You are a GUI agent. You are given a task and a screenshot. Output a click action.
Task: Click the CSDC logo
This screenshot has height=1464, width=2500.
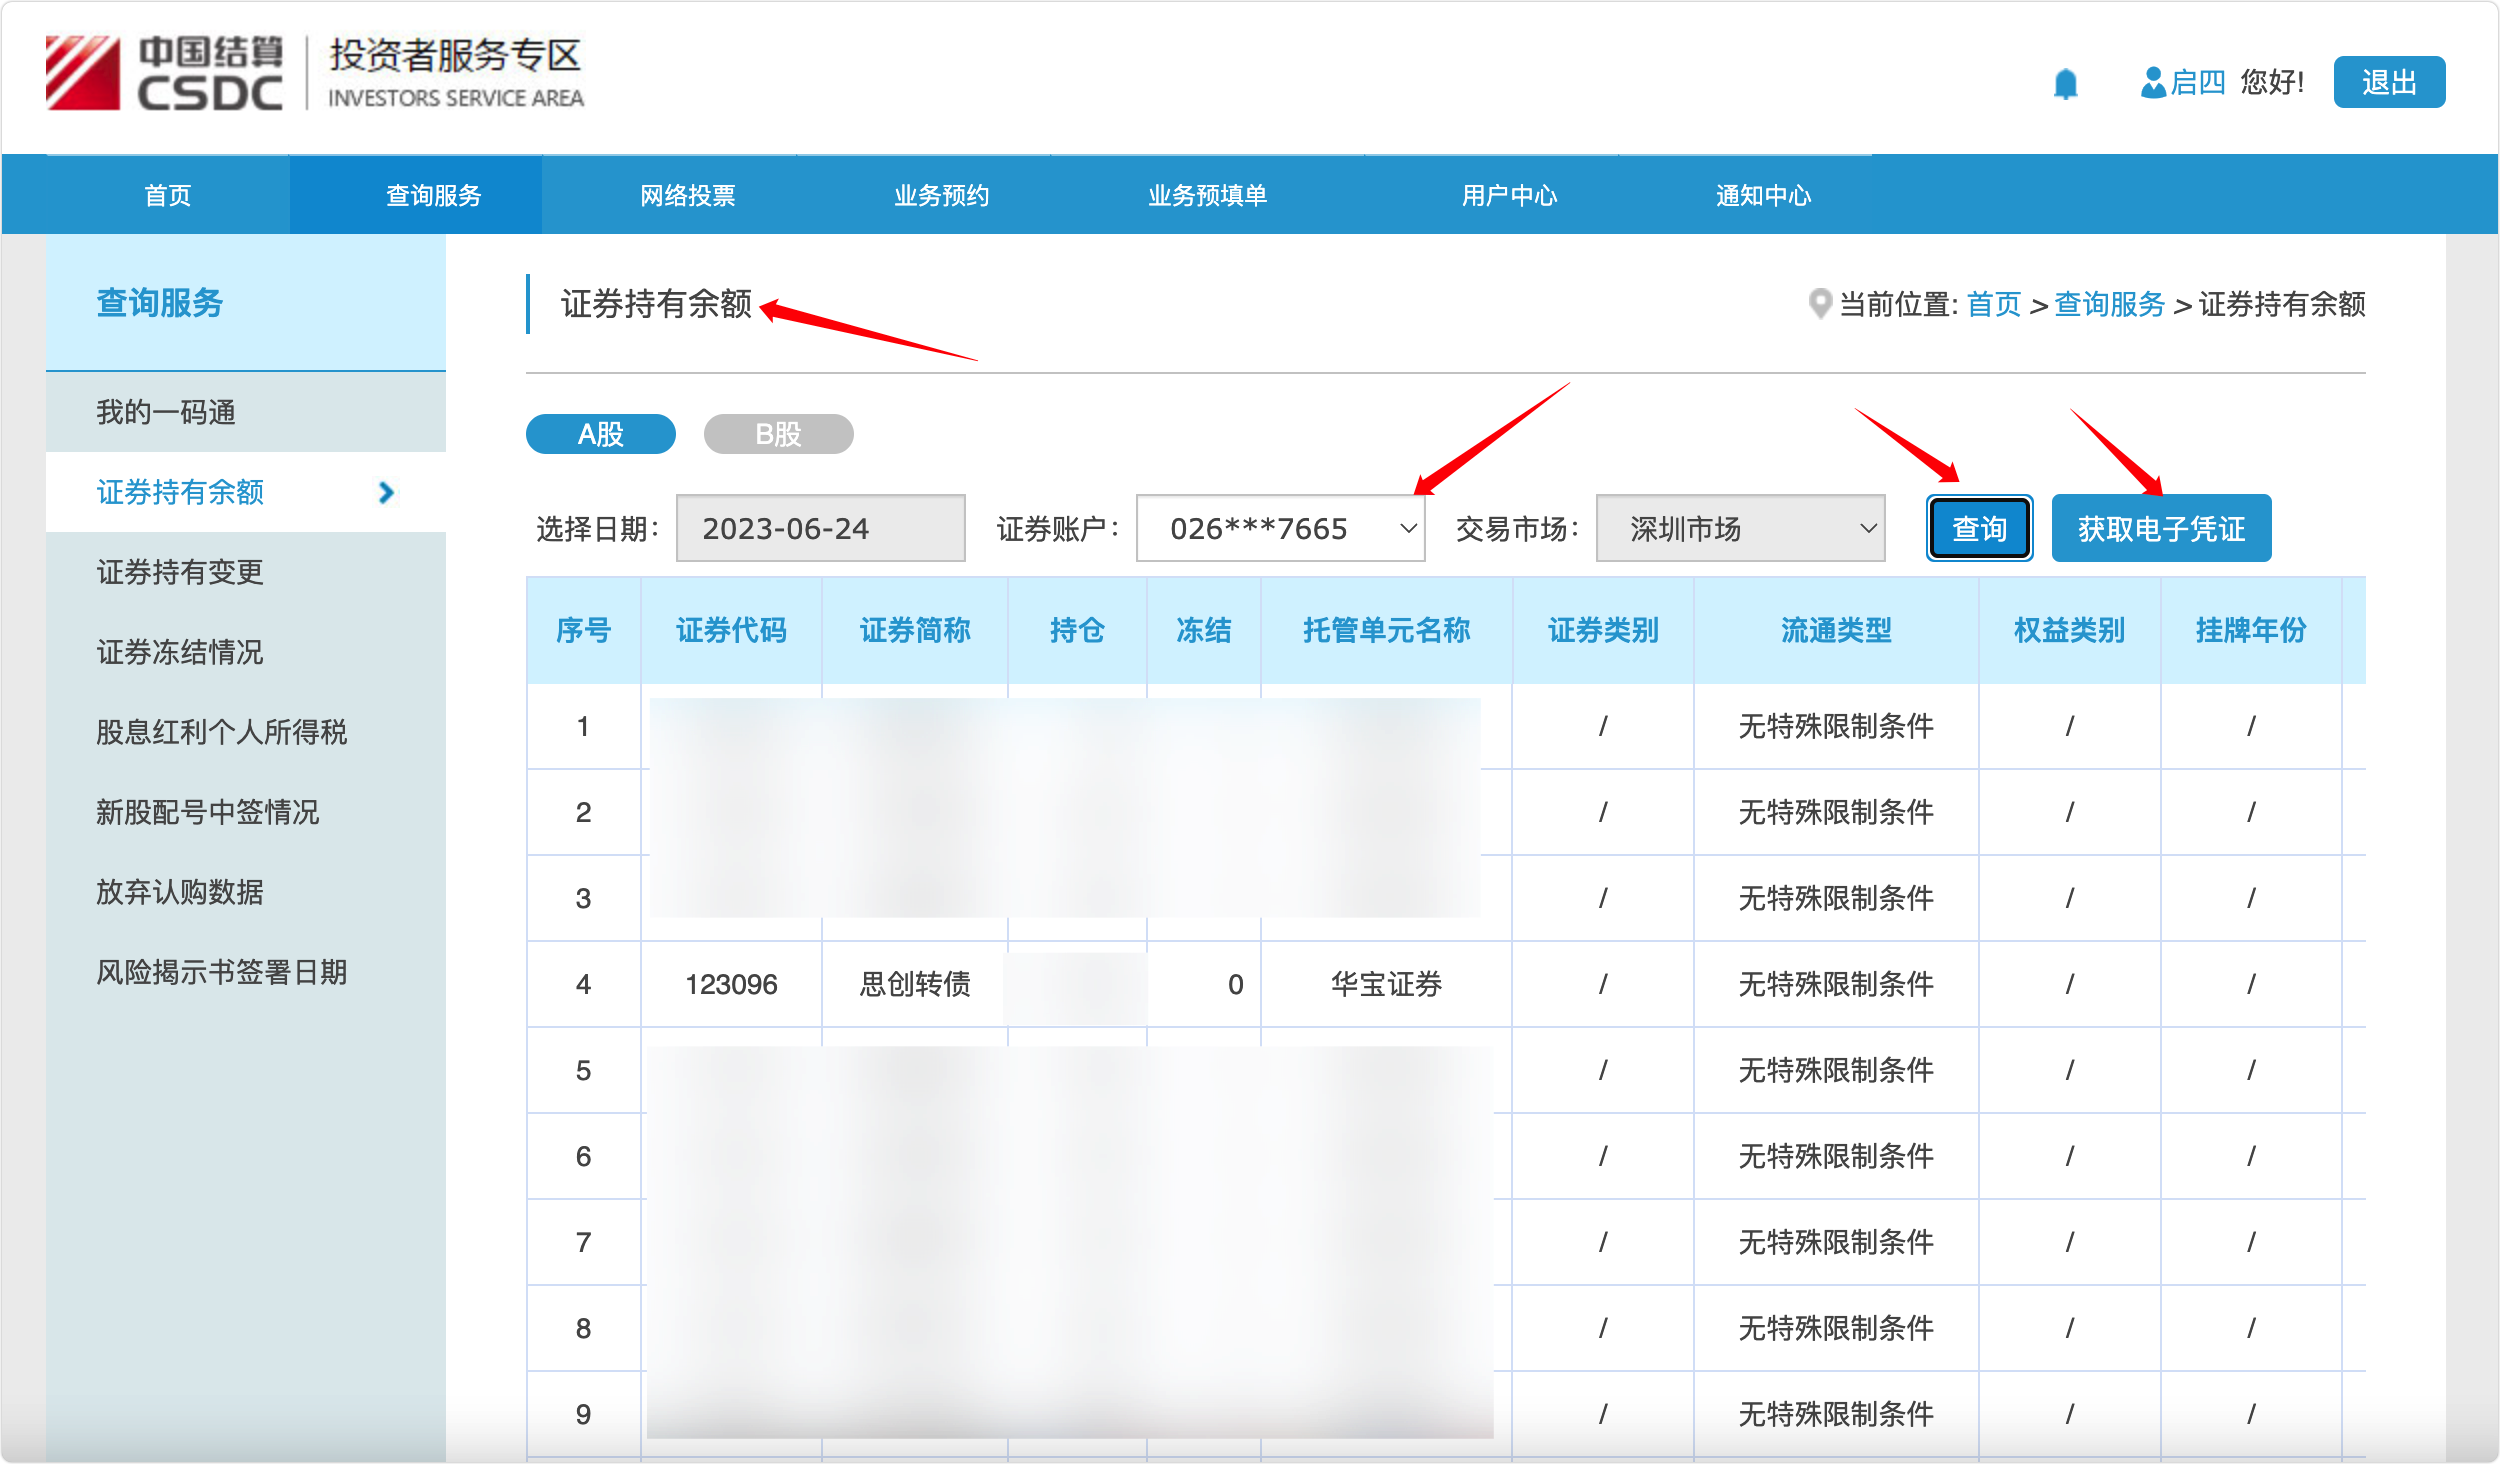click(165, 73)
